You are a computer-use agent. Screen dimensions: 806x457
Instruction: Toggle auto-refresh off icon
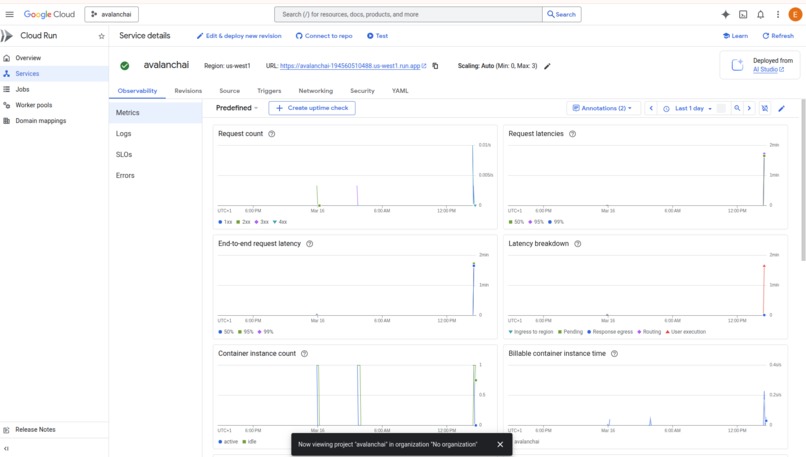click(x=765, y=108)
